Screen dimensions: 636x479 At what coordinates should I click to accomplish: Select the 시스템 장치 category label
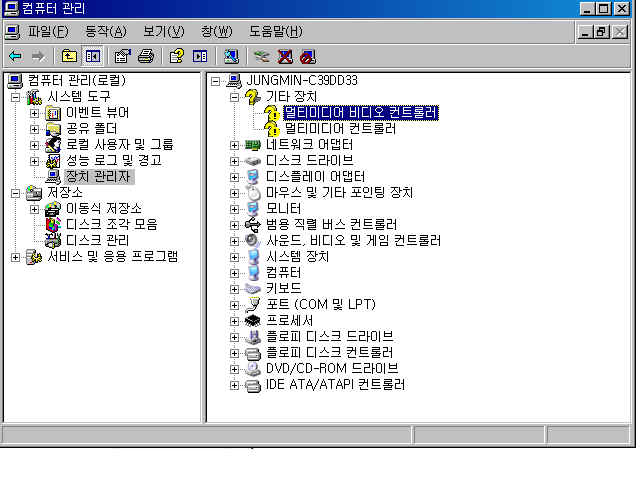coord(297,256)
